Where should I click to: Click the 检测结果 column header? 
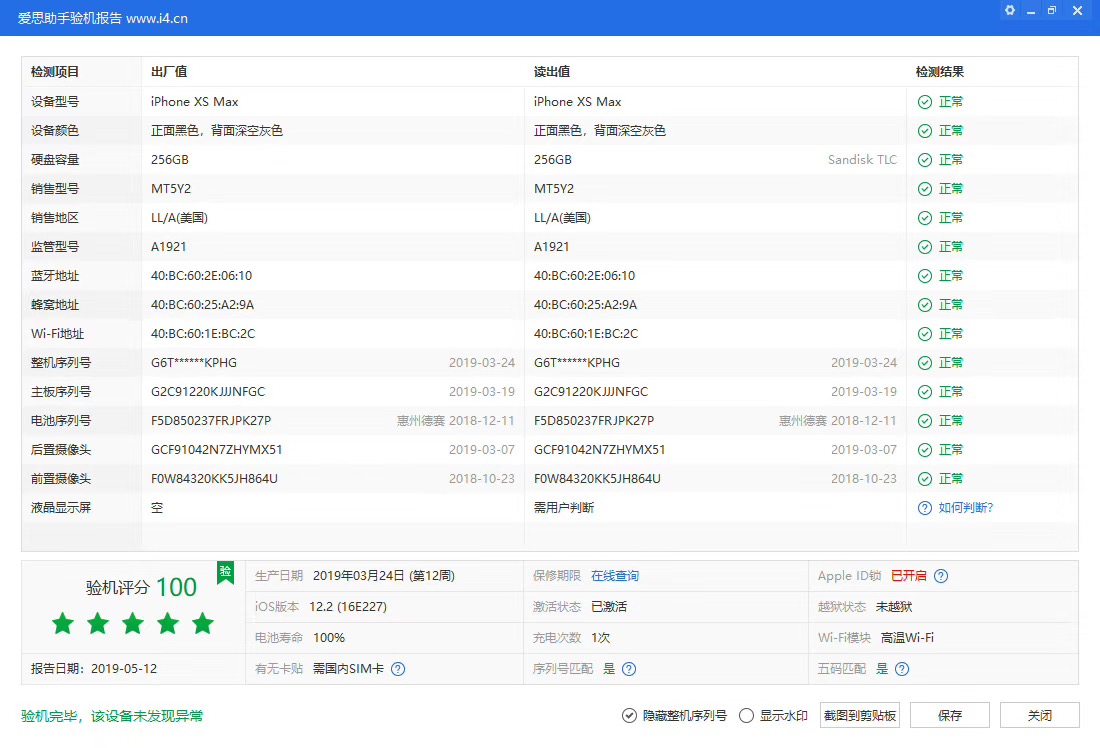tap(940, 72)
